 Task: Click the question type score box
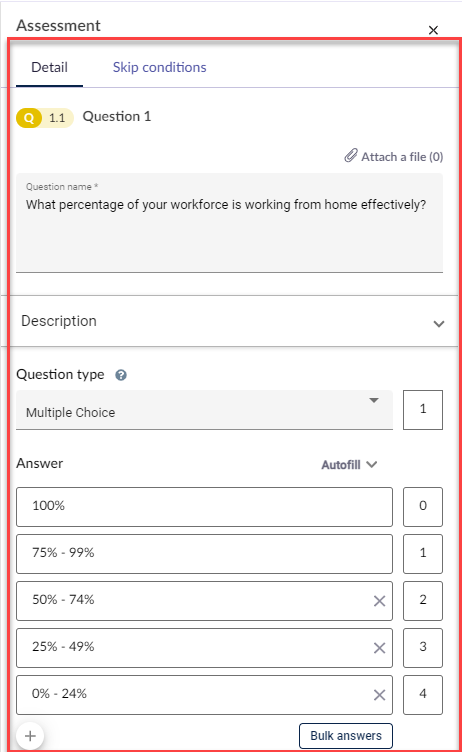tap(423, 410)
